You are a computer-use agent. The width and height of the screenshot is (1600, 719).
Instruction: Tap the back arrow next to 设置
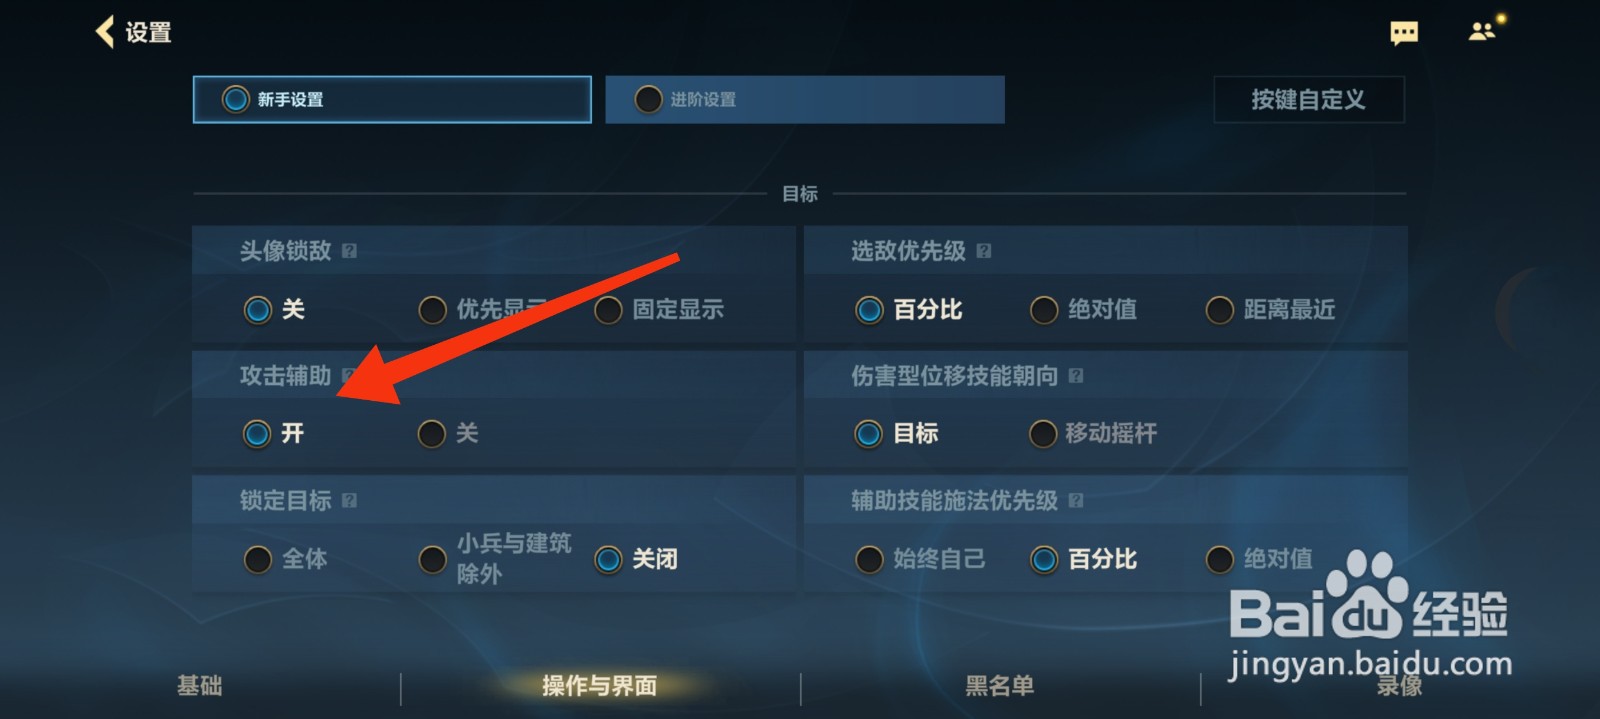tap(105, 32)
